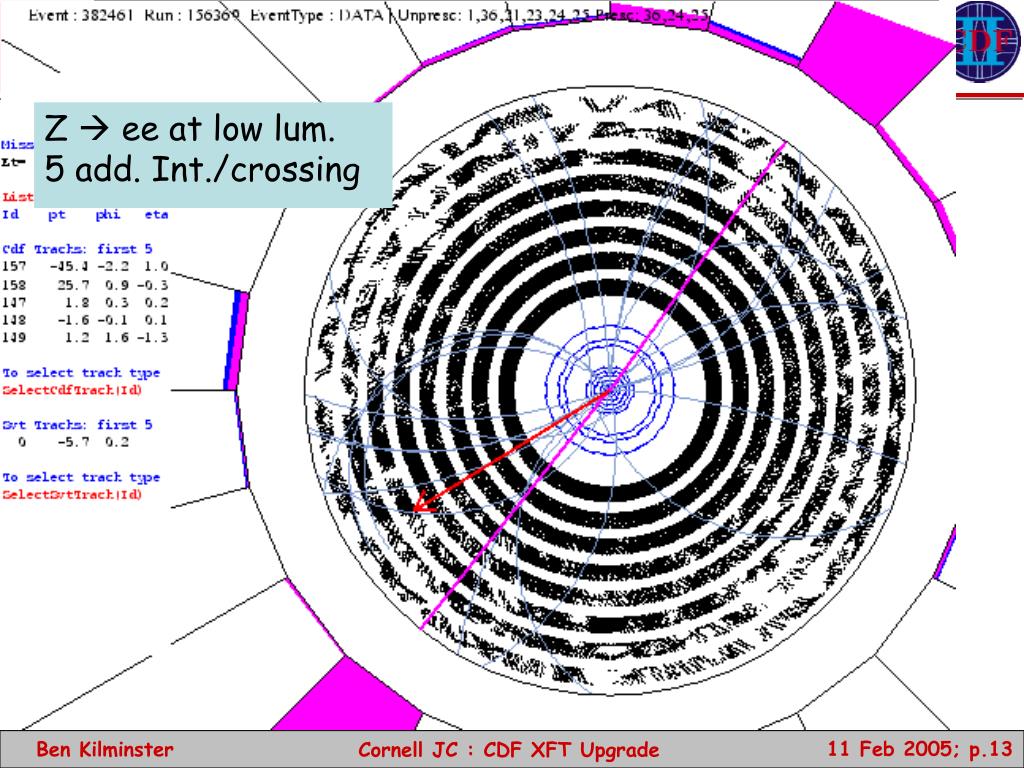Select CDF track row 149

coord(85,338)
